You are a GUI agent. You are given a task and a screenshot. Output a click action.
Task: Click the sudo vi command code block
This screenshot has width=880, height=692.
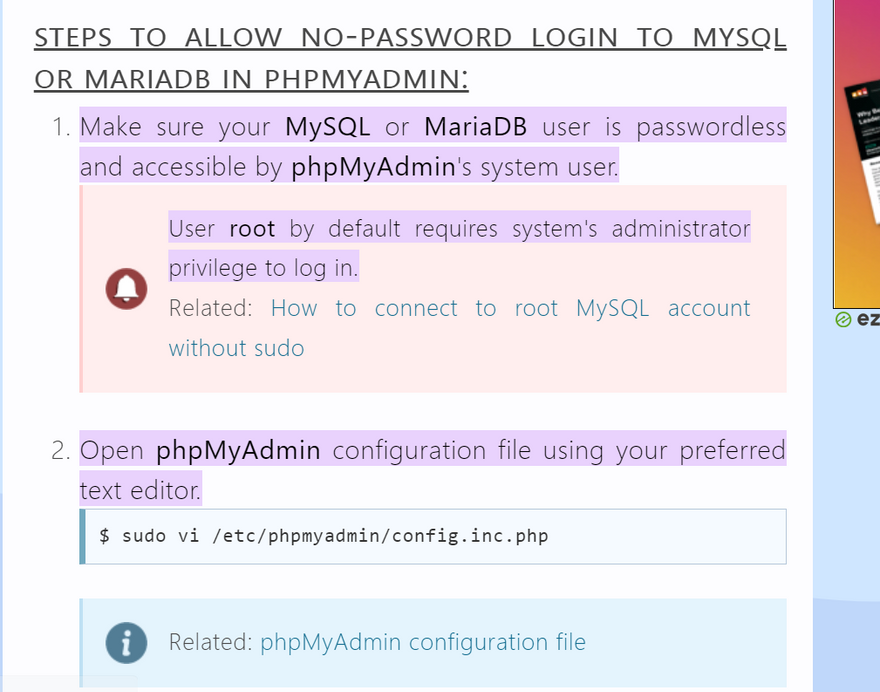tap(433, 536)
